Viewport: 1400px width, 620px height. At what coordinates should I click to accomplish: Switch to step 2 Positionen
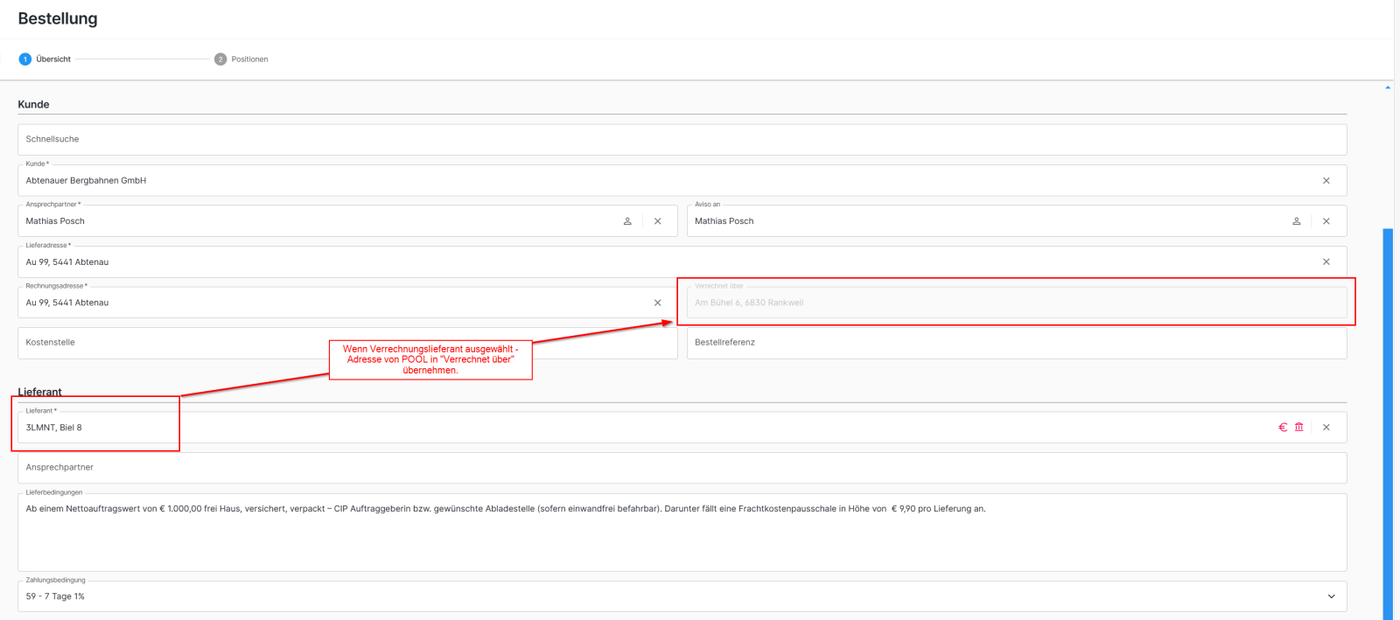tap(241, 59)
